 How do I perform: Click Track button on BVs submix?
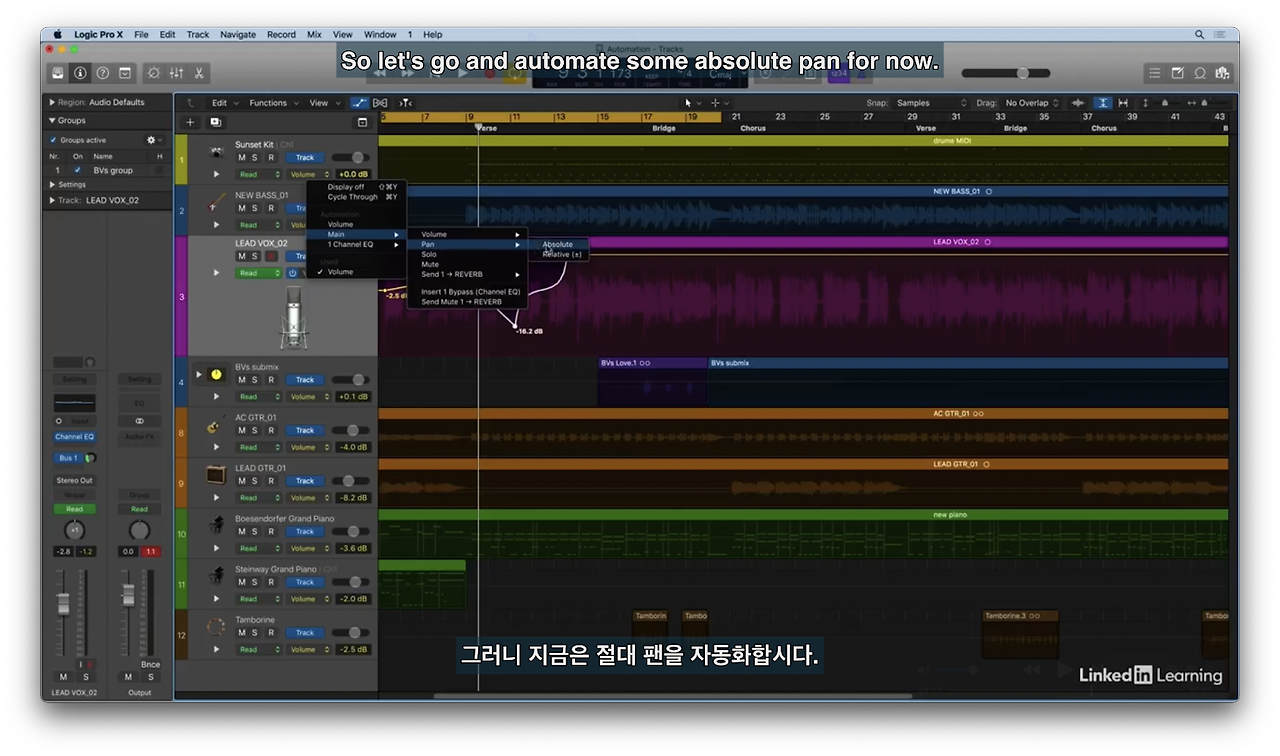pos(305,380)
